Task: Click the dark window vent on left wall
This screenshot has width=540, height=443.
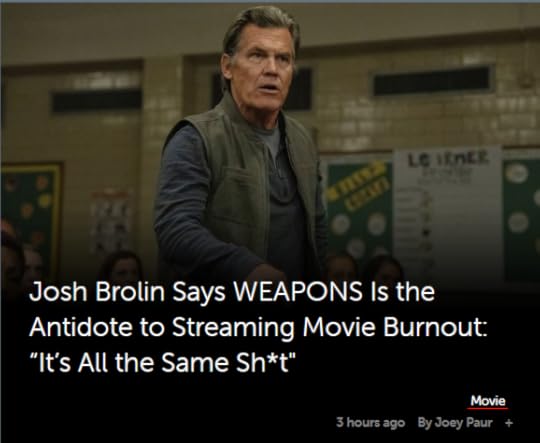Action: [x=97, y=101]
